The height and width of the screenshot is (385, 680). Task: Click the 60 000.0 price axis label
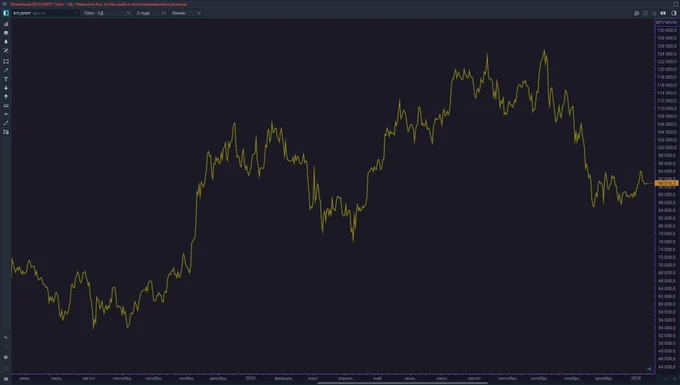coord(667,304)
